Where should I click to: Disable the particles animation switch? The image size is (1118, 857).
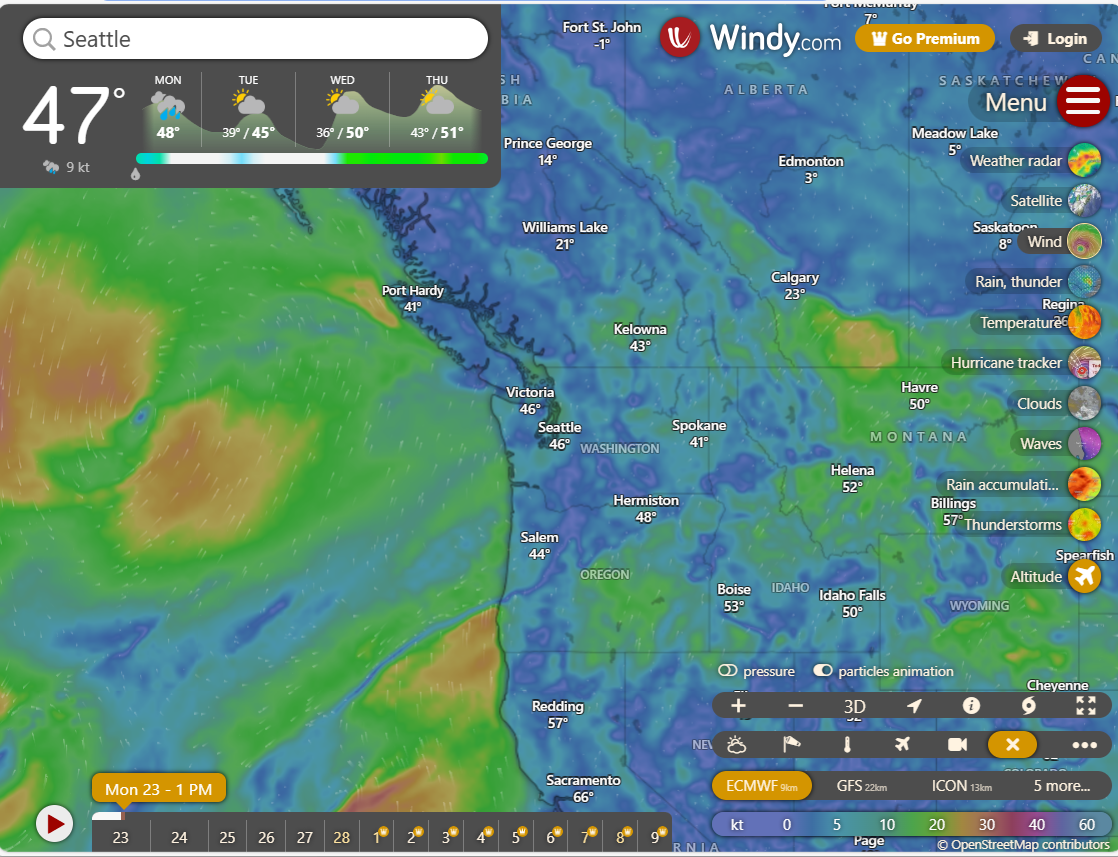[823, 671]
